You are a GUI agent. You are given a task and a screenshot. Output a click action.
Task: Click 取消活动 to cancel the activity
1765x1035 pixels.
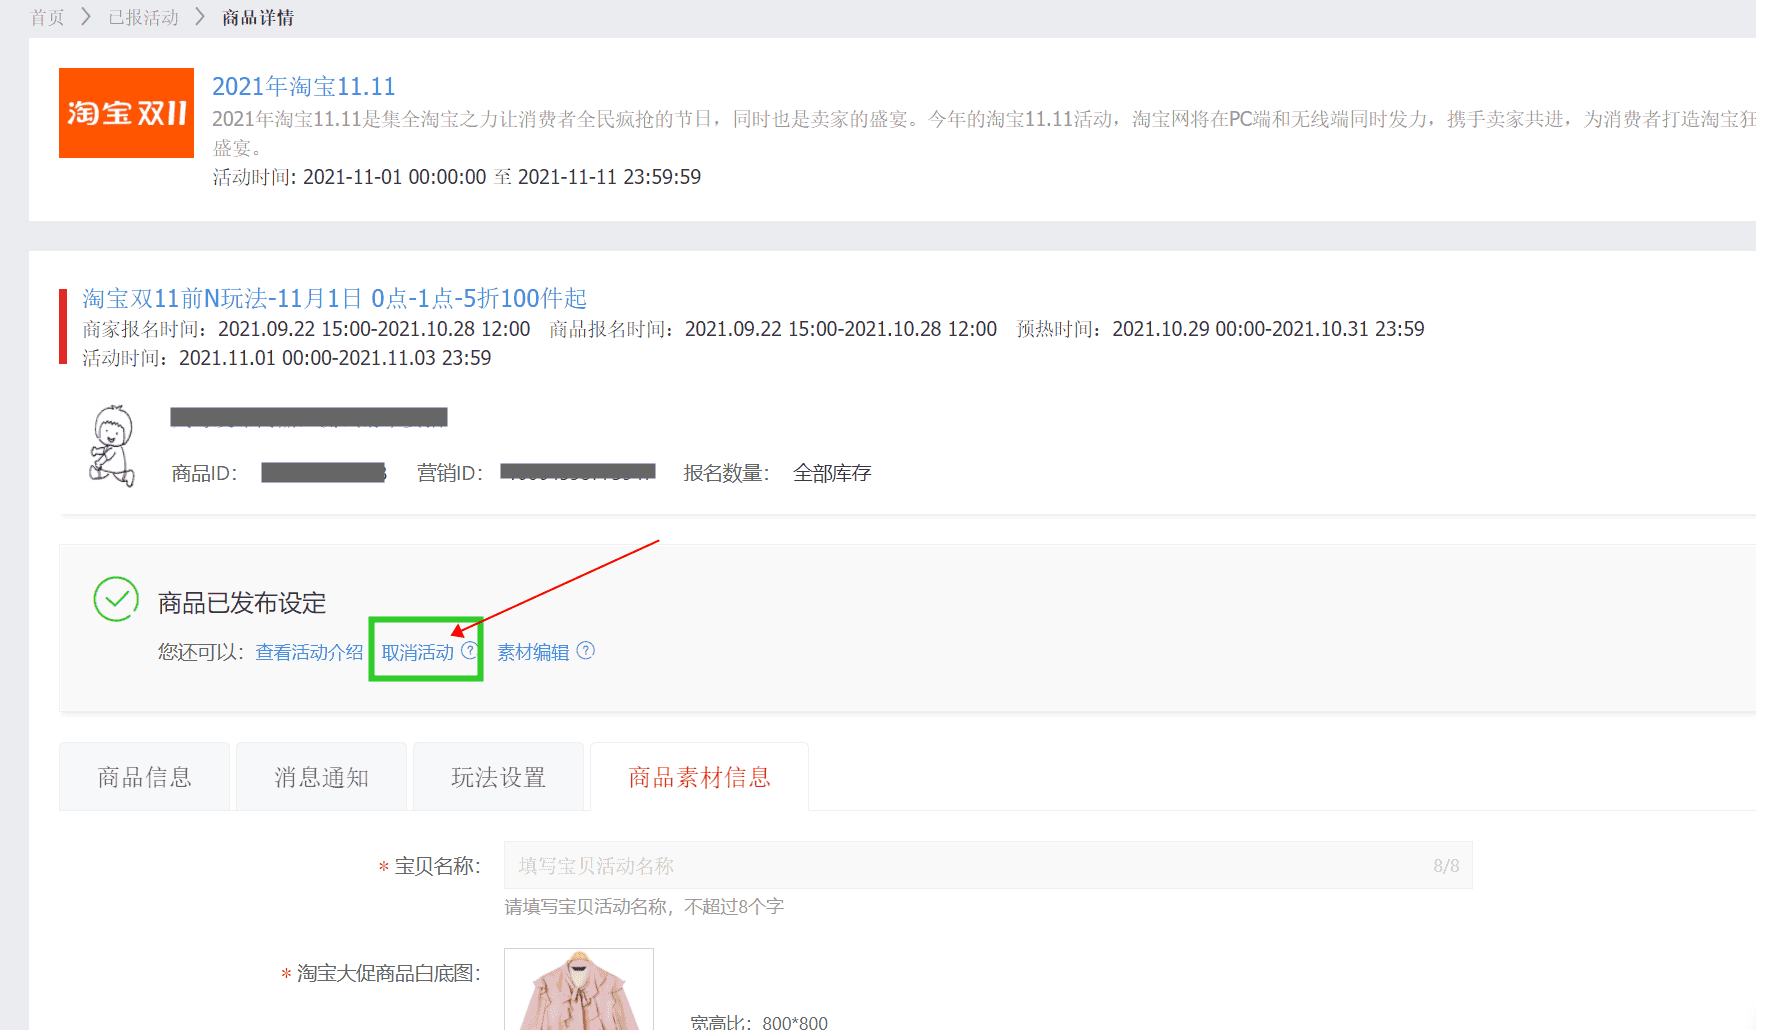[x=417, y=652]
